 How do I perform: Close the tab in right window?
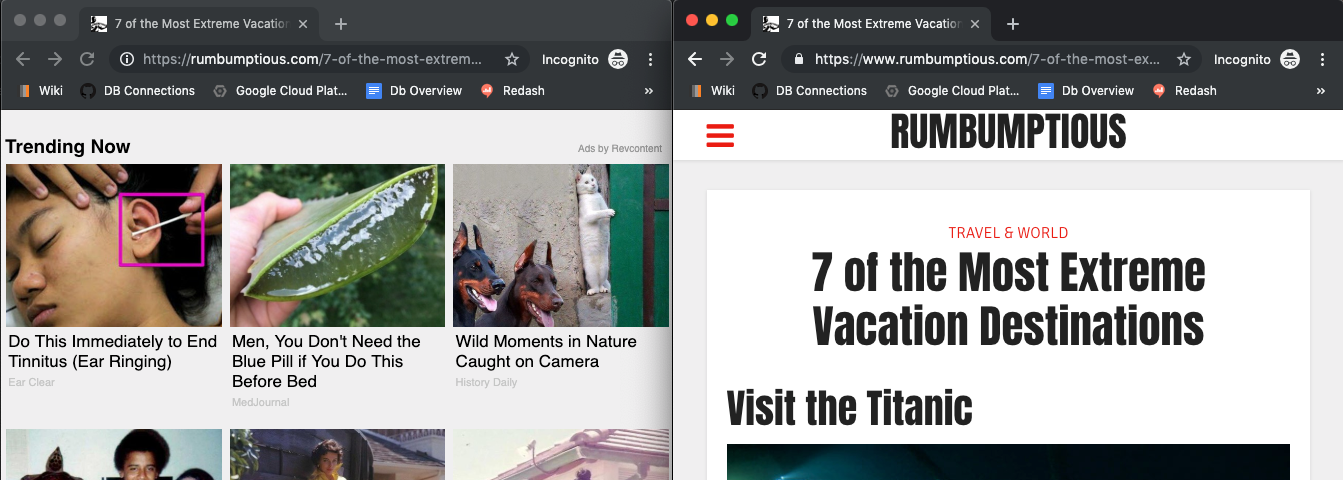click(975, 24)
